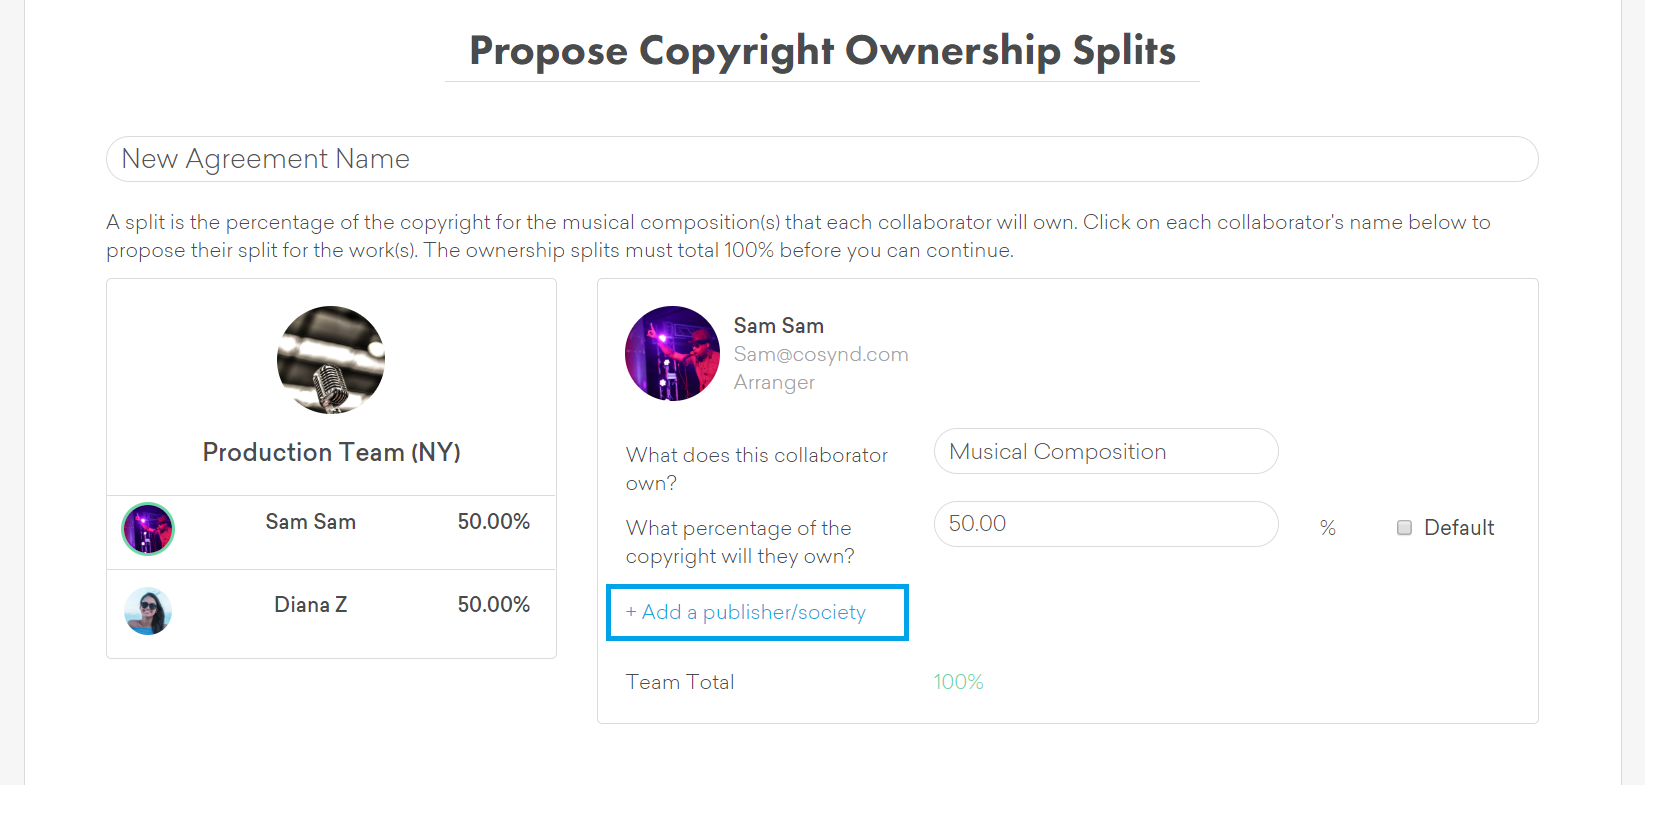The image size is (1659, 825).
Task: Select Diana Z's avatar in team list
Action: point(148,611)
